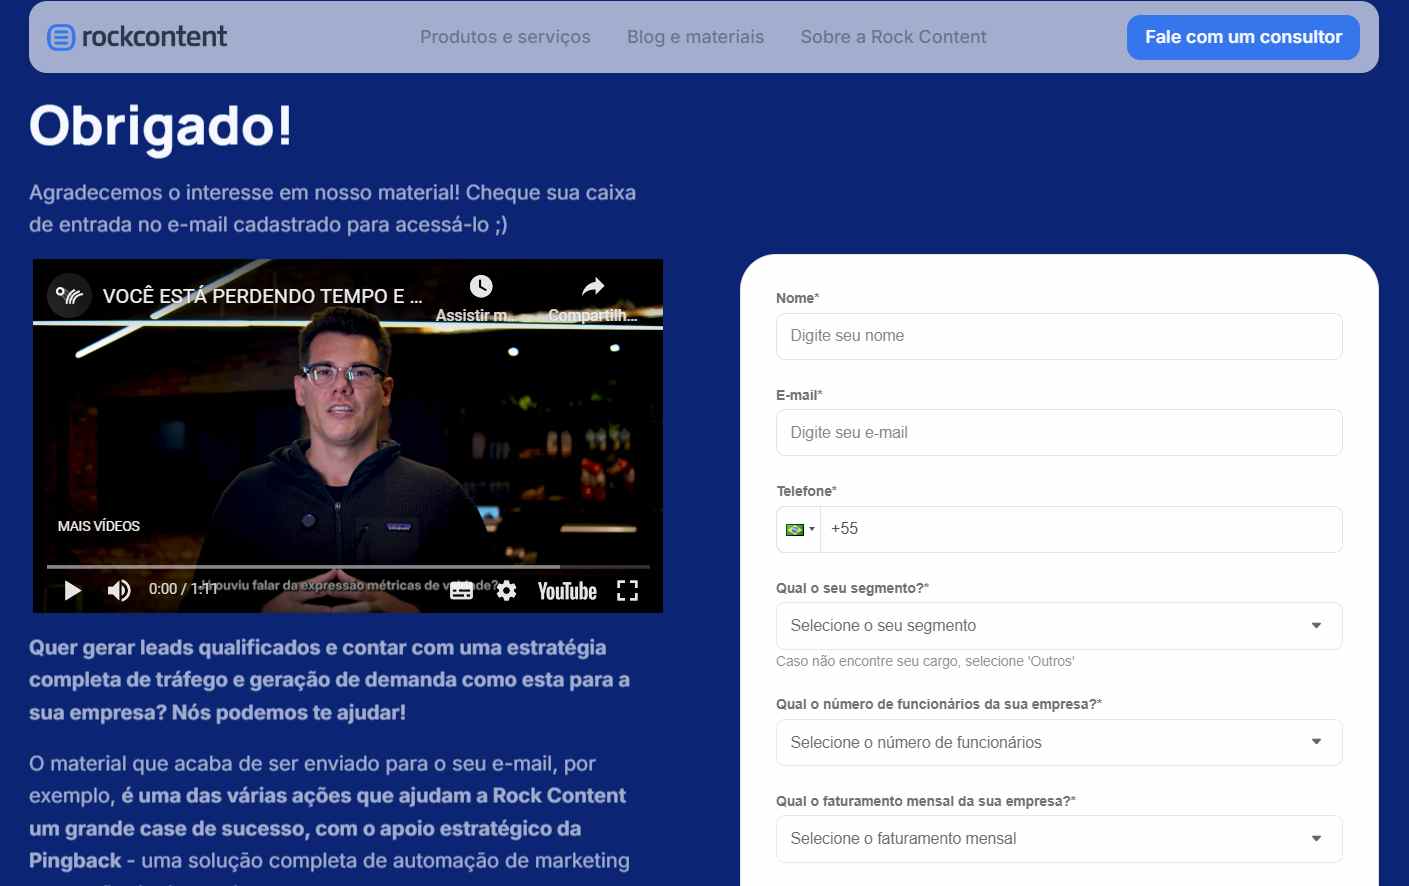
Task: Click the Nome* label
Action: pyautogui.click(x=797, y=298)
